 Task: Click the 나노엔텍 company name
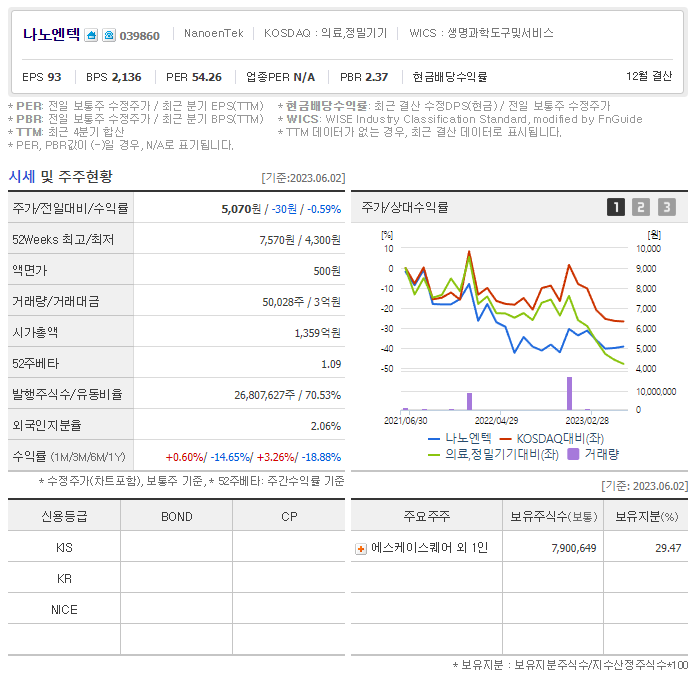pyautogui.click(x=52, y=34)
